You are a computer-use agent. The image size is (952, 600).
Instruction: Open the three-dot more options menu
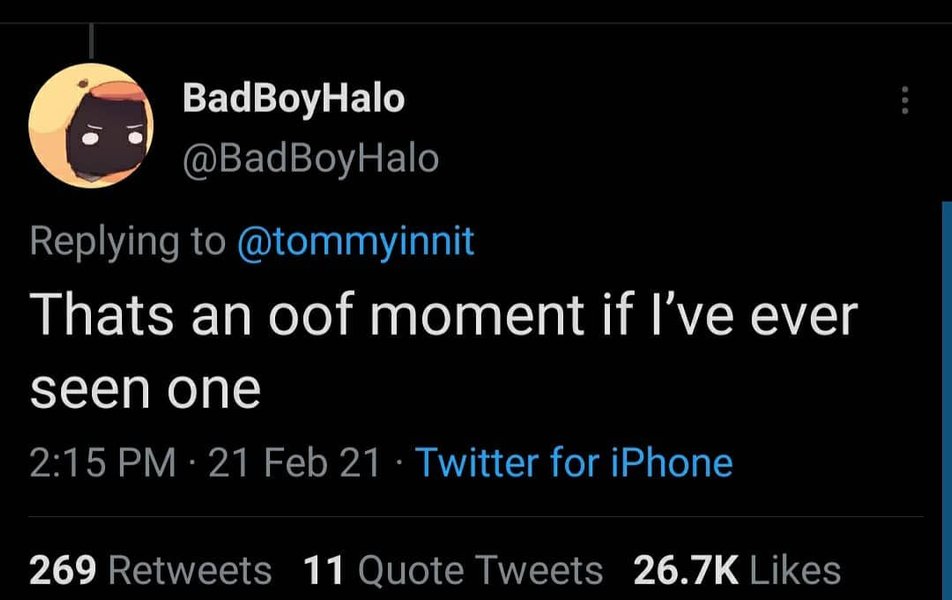coord(905,100)
